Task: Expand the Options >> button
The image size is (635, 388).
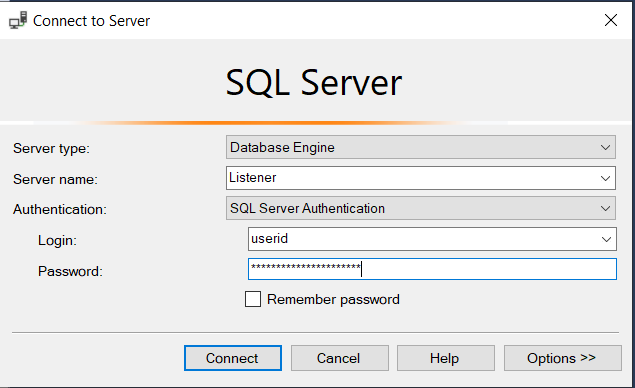Action: tap(563, 358)
